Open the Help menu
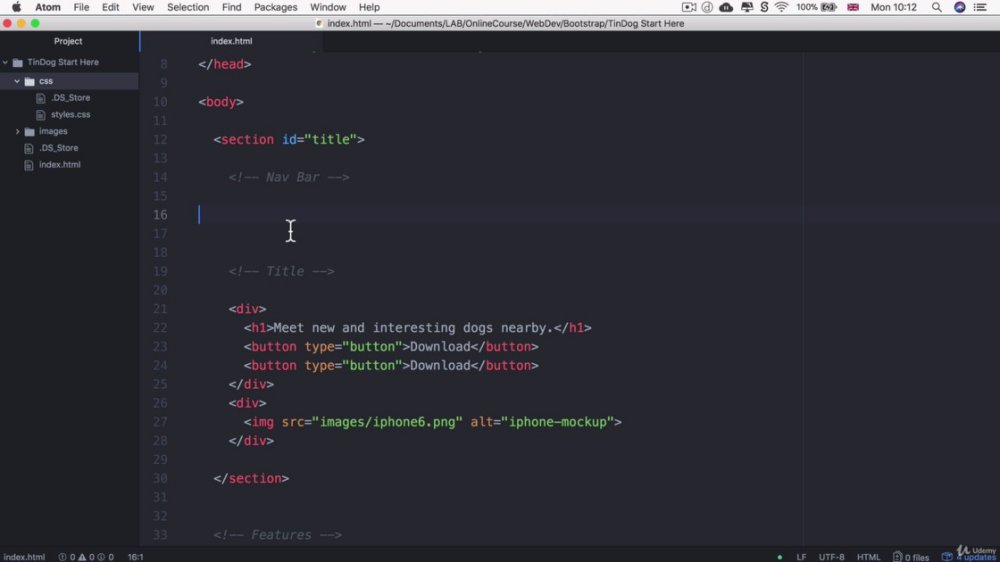The width and height of the screenshot is (1000, 562). 369,7
